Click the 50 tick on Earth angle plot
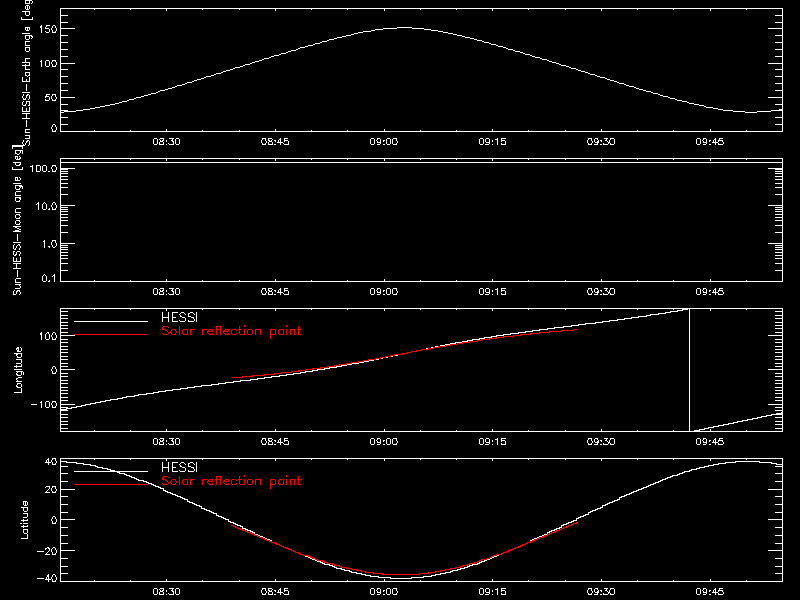The height and width of the screenshot is (600, 800). (x=51, y=97)
